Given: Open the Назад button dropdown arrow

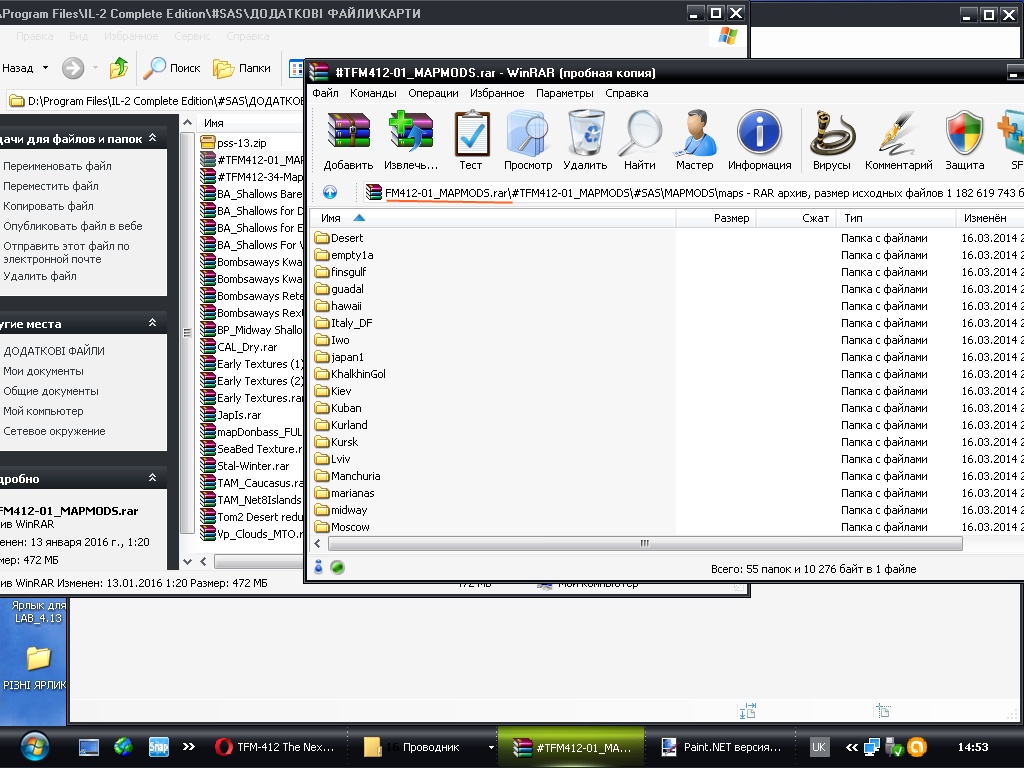Looking at the screenshot, I should [x=45, y=68].
